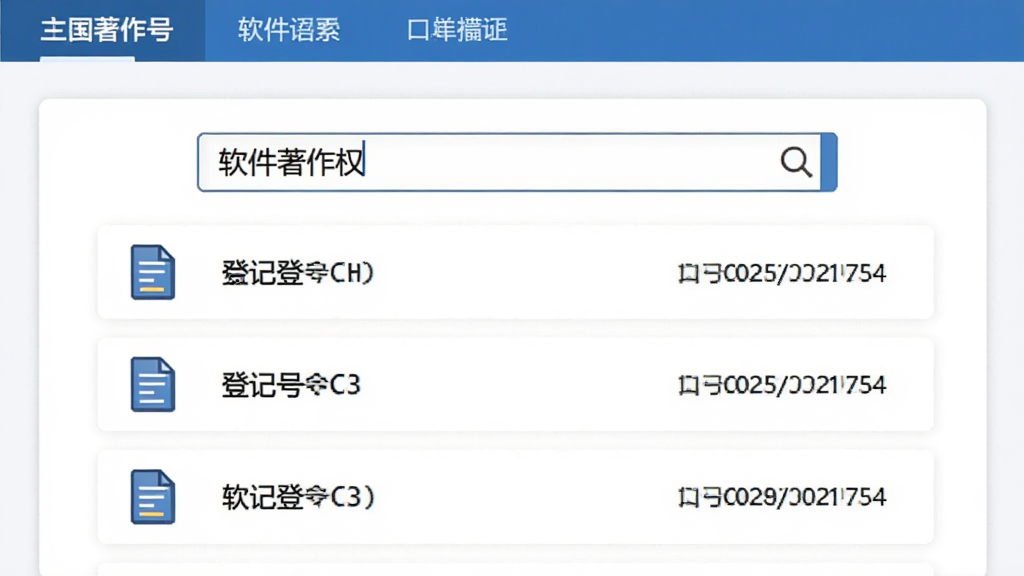Screen dimensions: 1024x576
Task: Open the second tab starting with 软件
Action: [x=289, y=30]
